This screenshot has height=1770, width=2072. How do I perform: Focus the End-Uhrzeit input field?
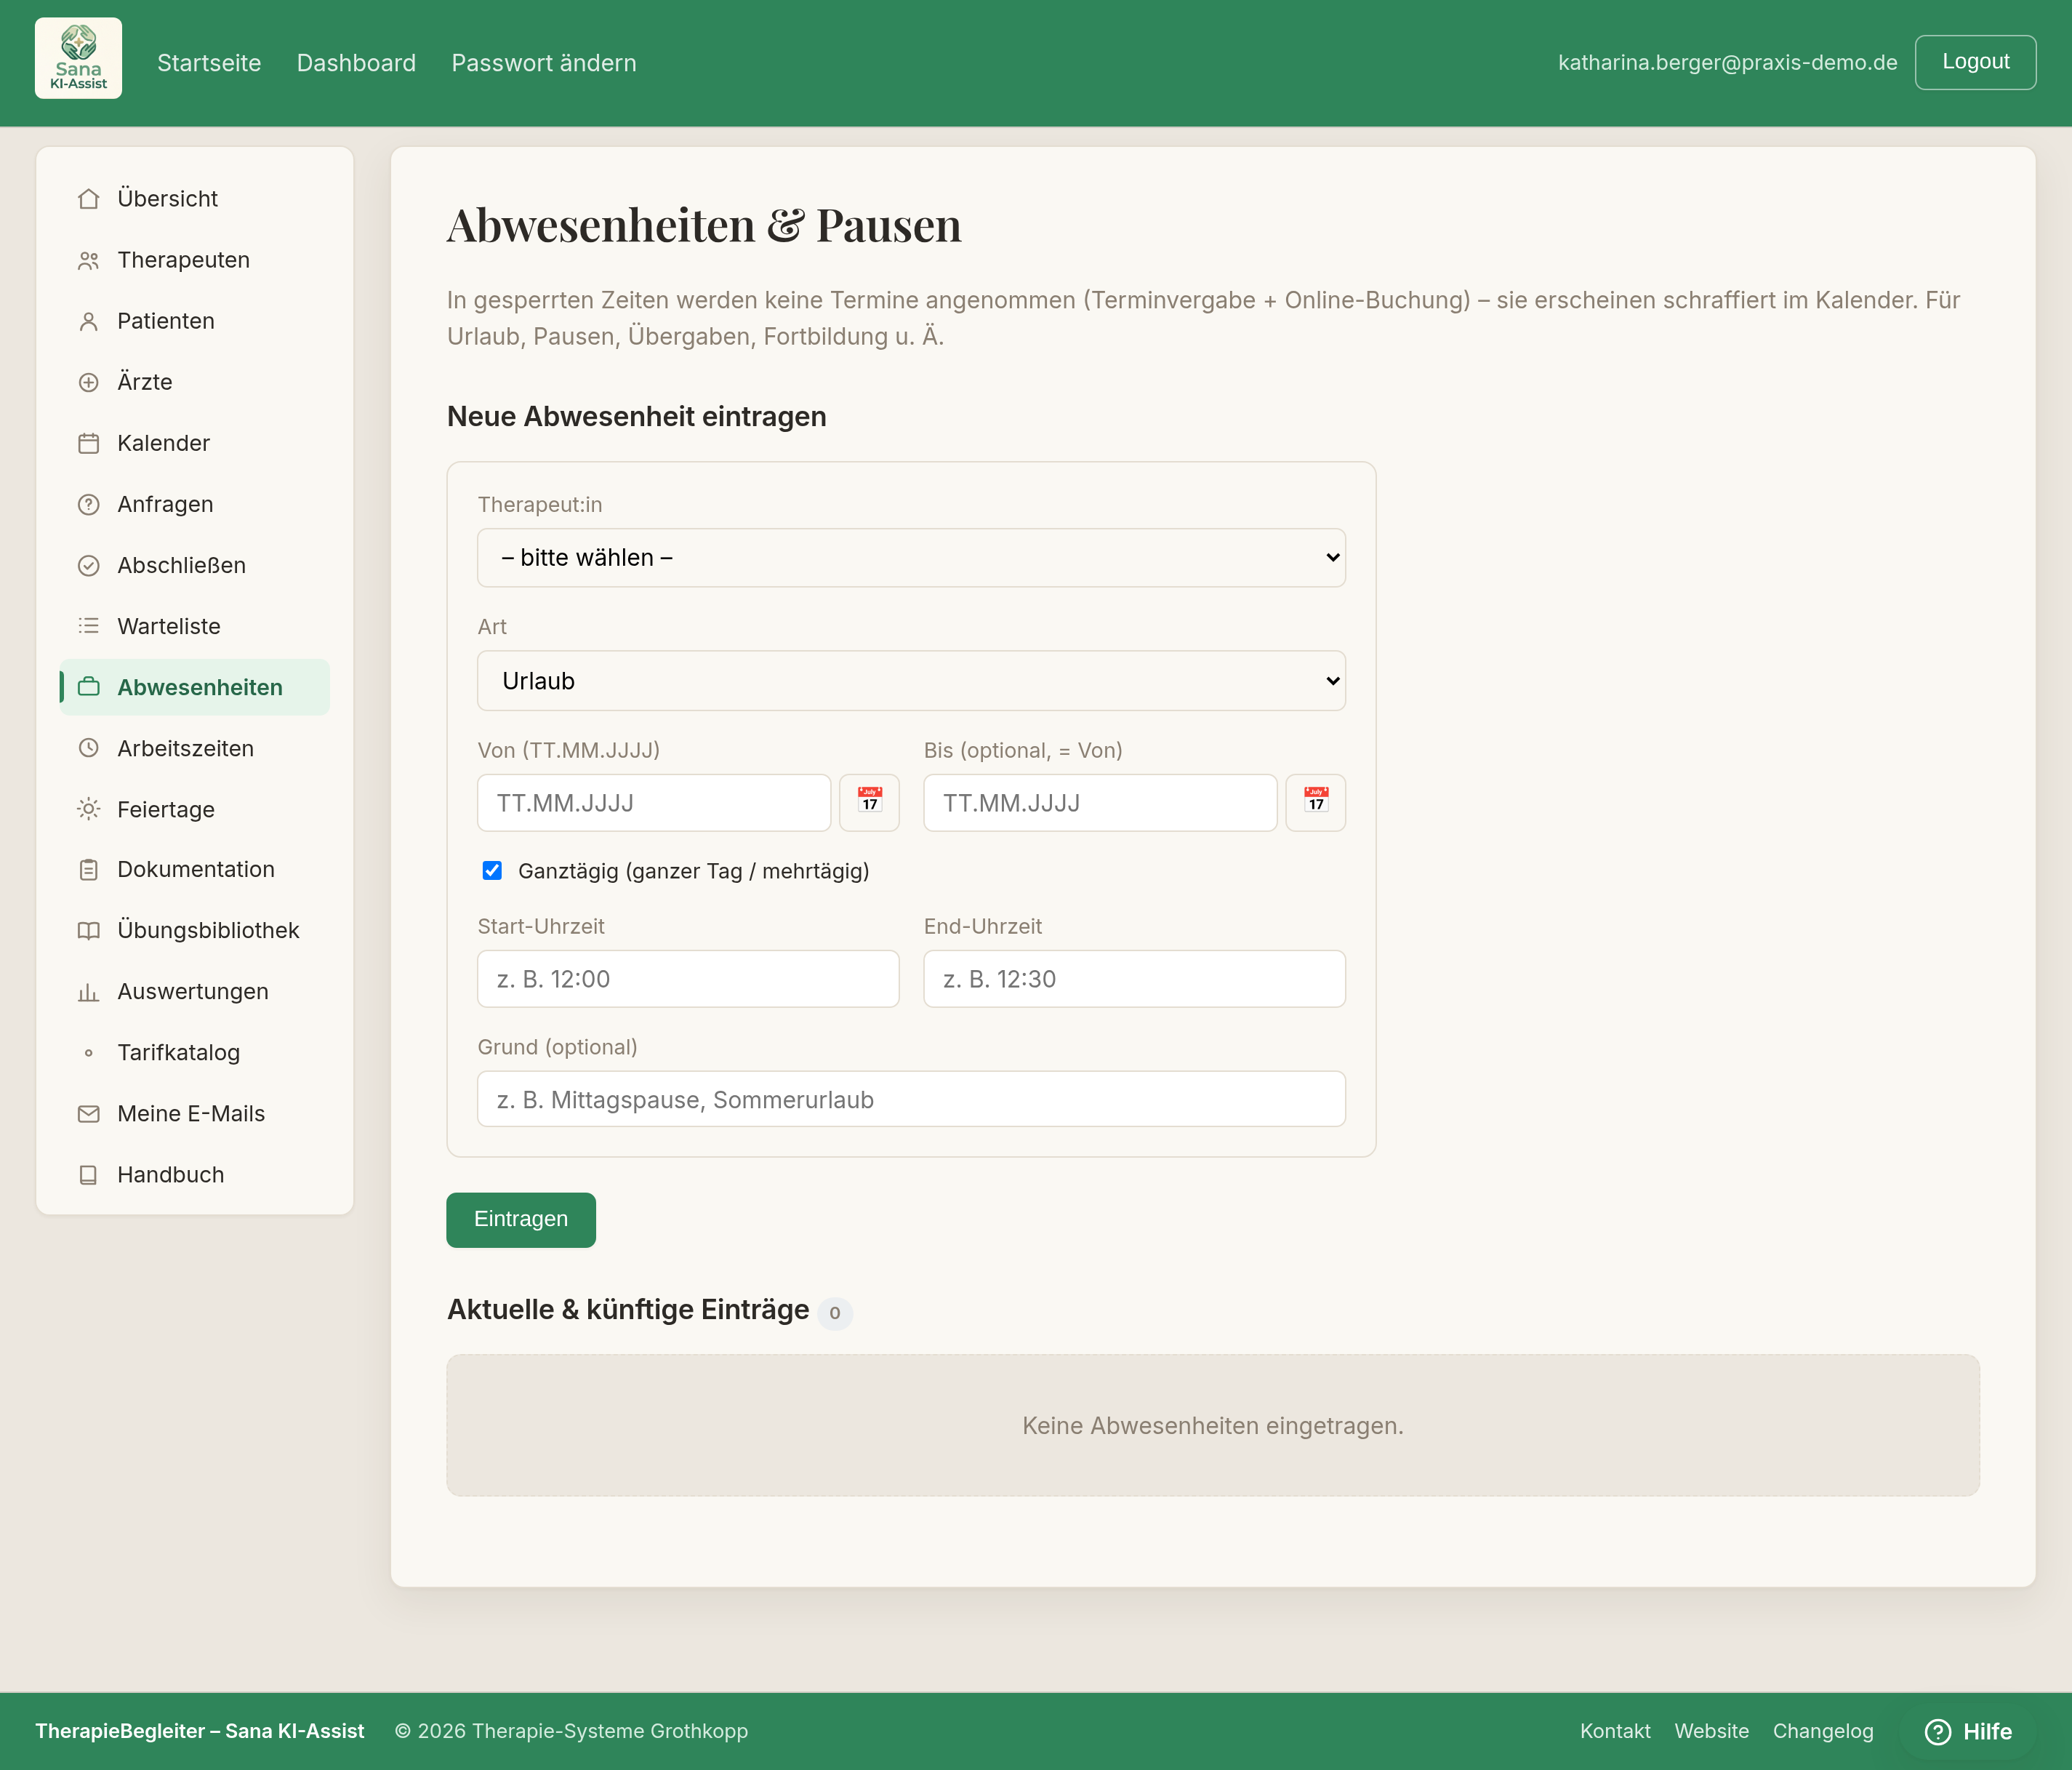click(1134, 978)
